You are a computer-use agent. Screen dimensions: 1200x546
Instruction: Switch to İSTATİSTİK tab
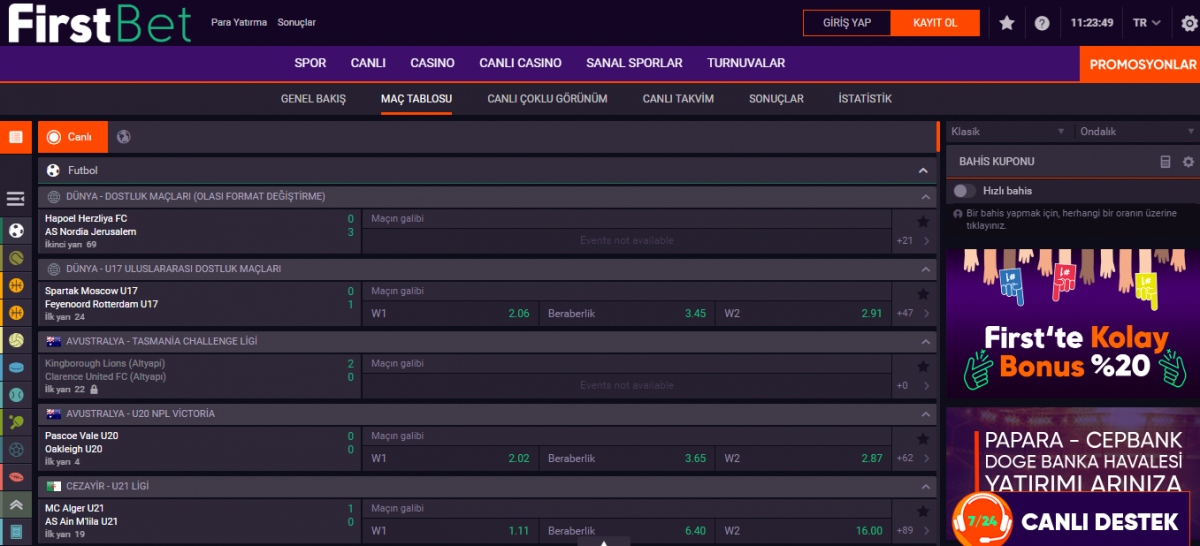pos(865,99)
